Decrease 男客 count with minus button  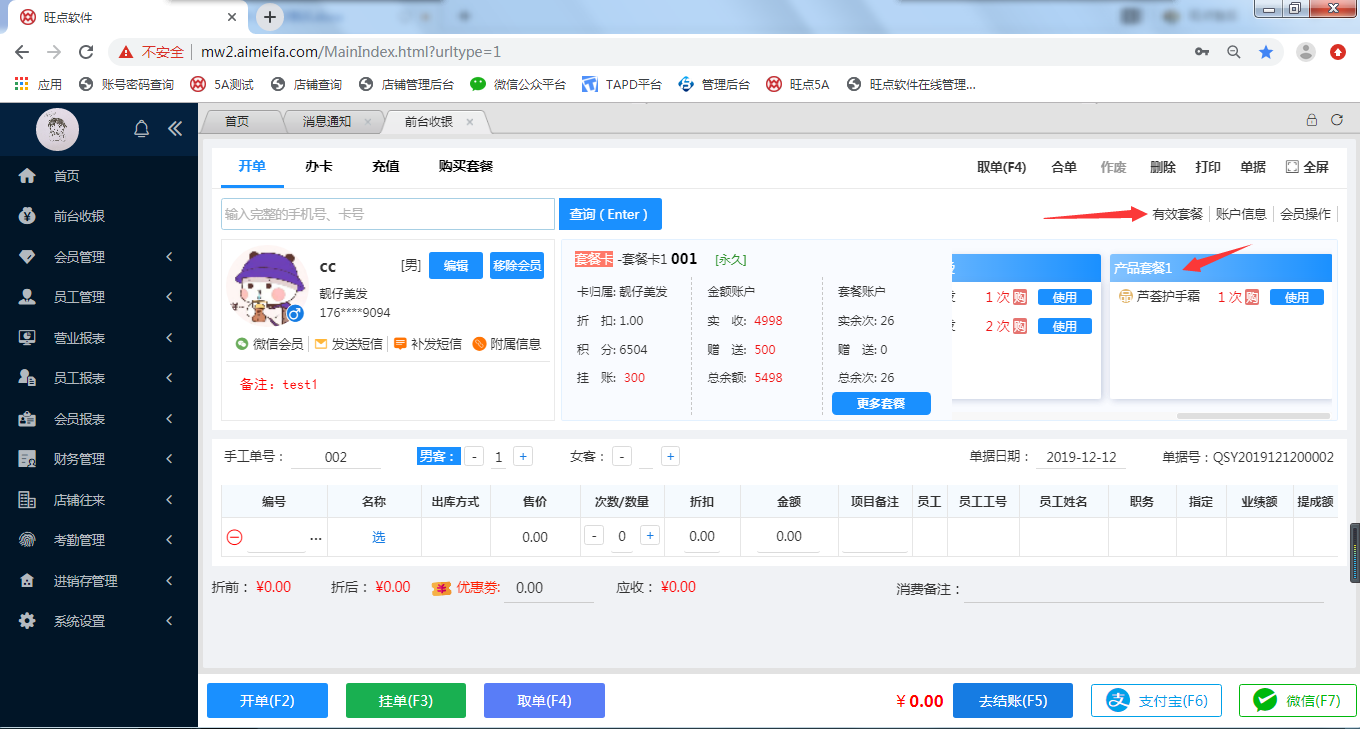coord(474,456)
